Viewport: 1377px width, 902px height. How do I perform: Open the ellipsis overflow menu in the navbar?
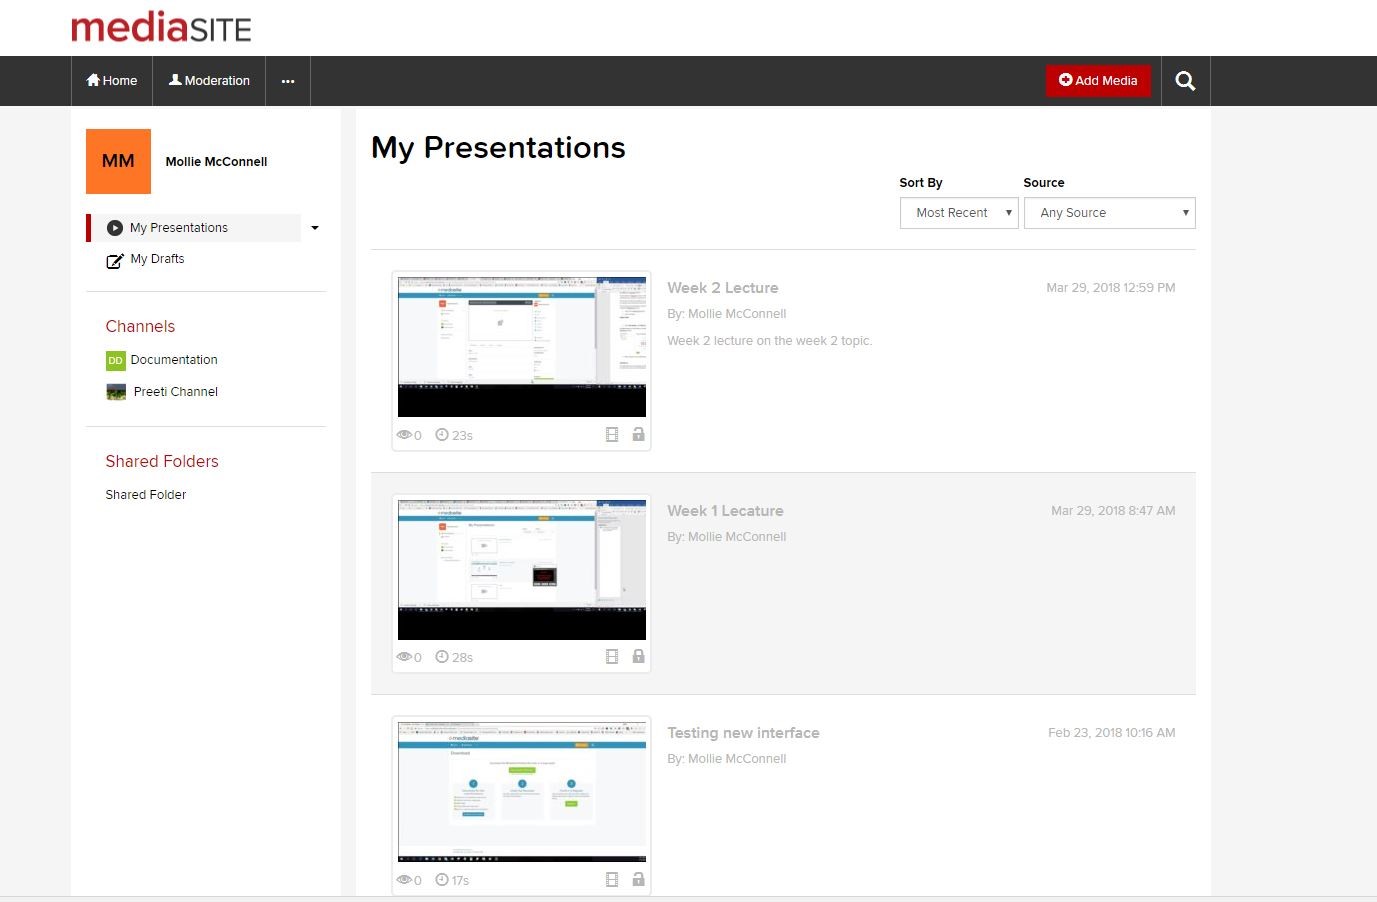[x=288, y=80]
